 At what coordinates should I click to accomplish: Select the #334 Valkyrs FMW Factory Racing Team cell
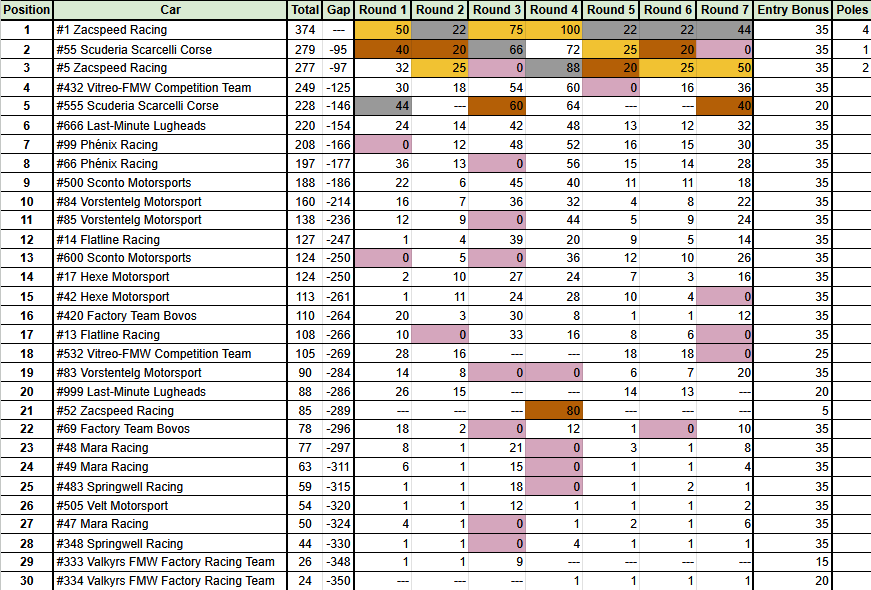tap(170, 581)
